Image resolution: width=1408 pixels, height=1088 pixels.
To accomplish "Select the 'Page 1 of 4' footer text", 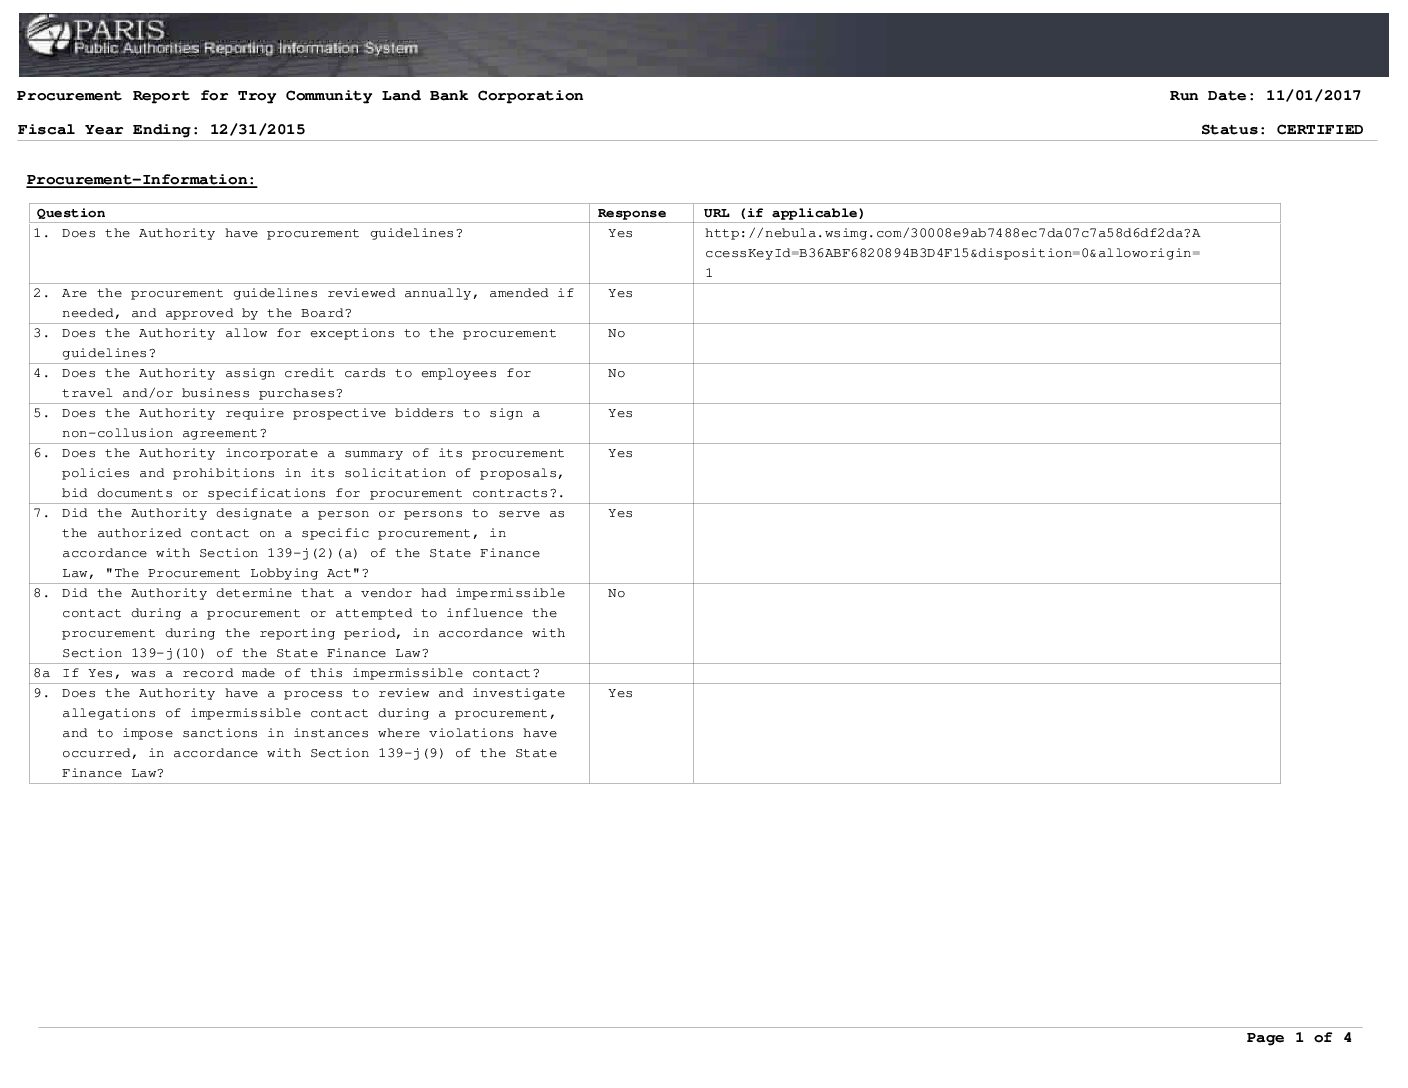I will coord(1299,1038).
